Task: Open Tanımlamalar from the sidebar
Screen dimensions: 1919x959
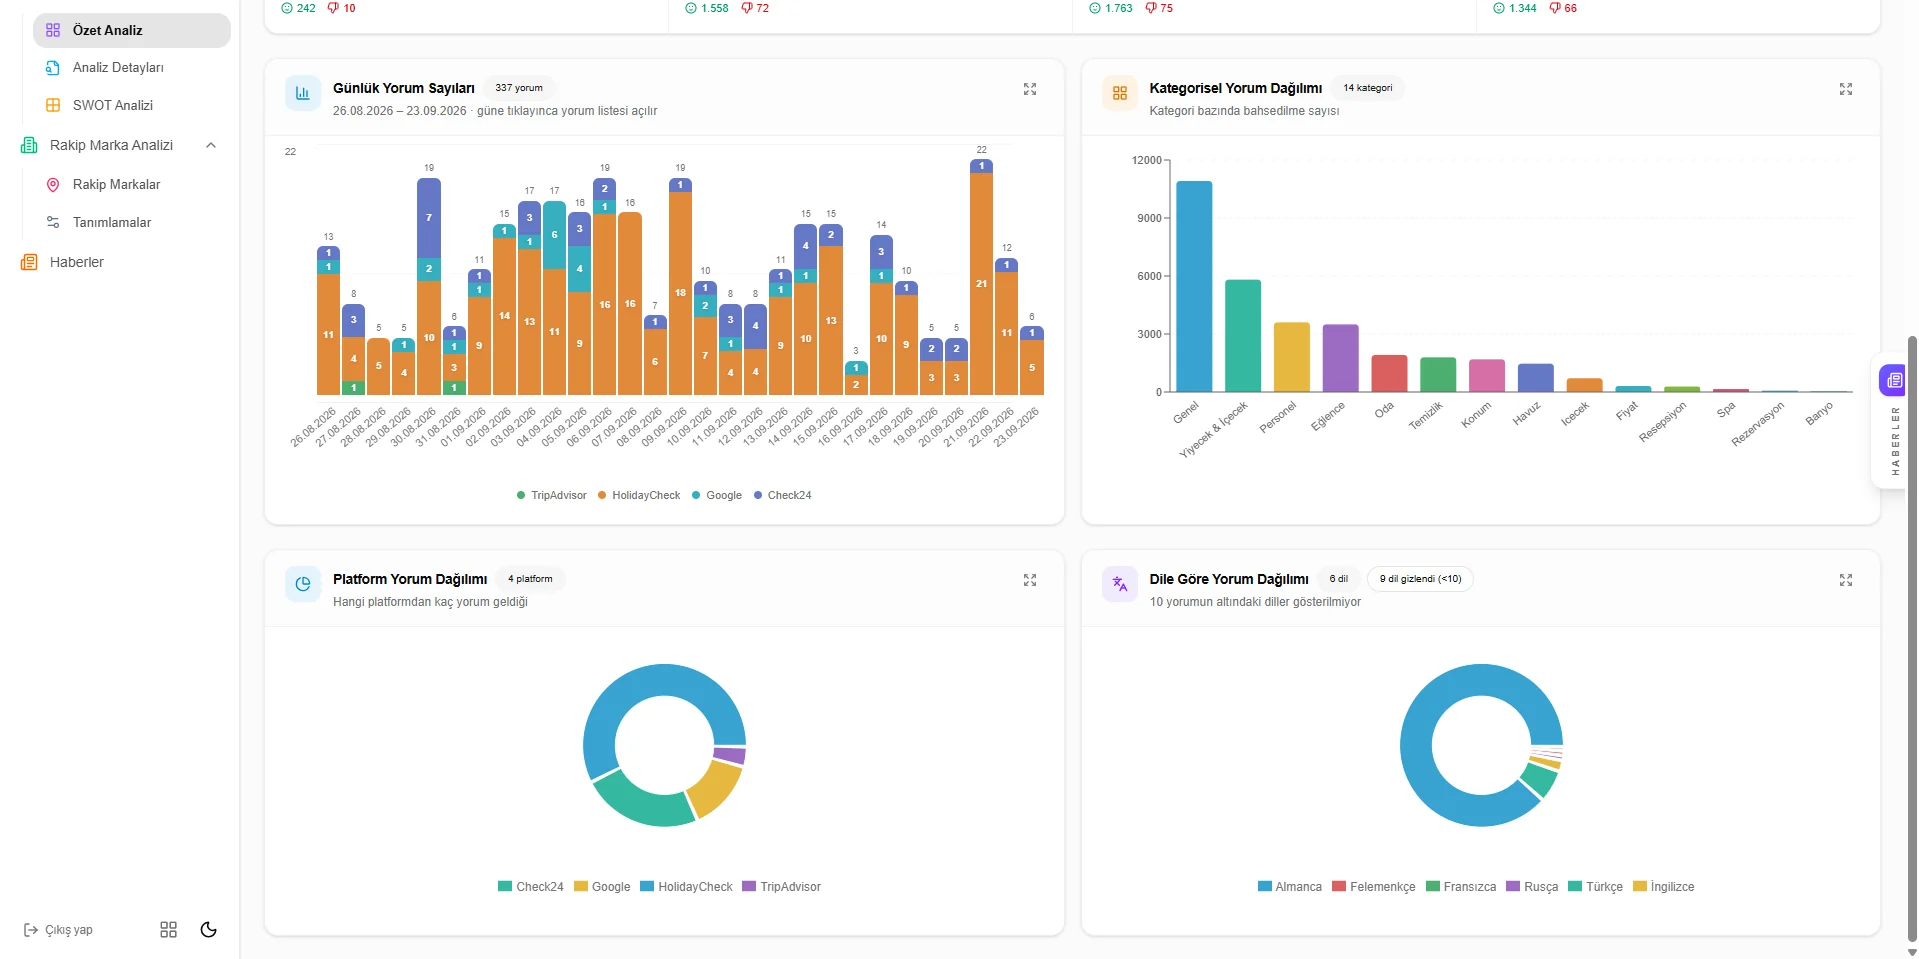Action: (112, 223)
